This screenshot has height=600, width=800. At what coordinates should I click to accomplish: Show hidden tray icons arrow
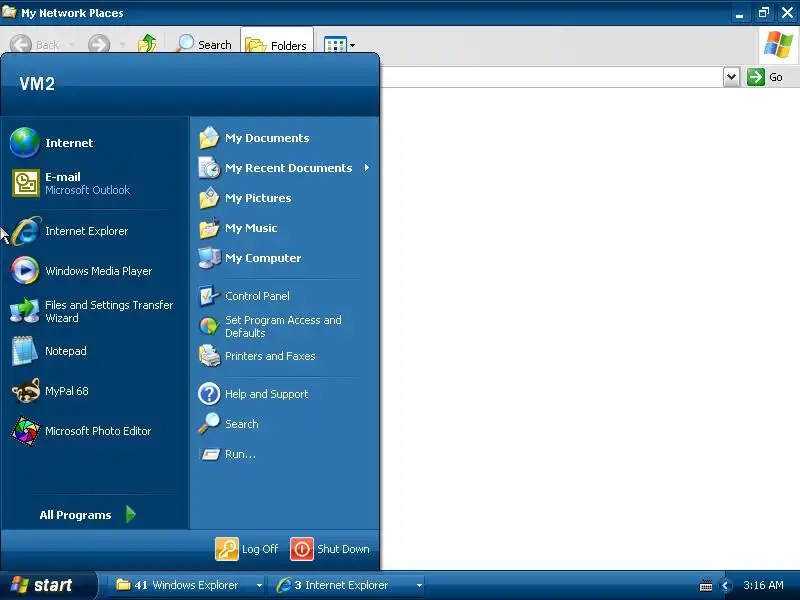click(725, 585)
